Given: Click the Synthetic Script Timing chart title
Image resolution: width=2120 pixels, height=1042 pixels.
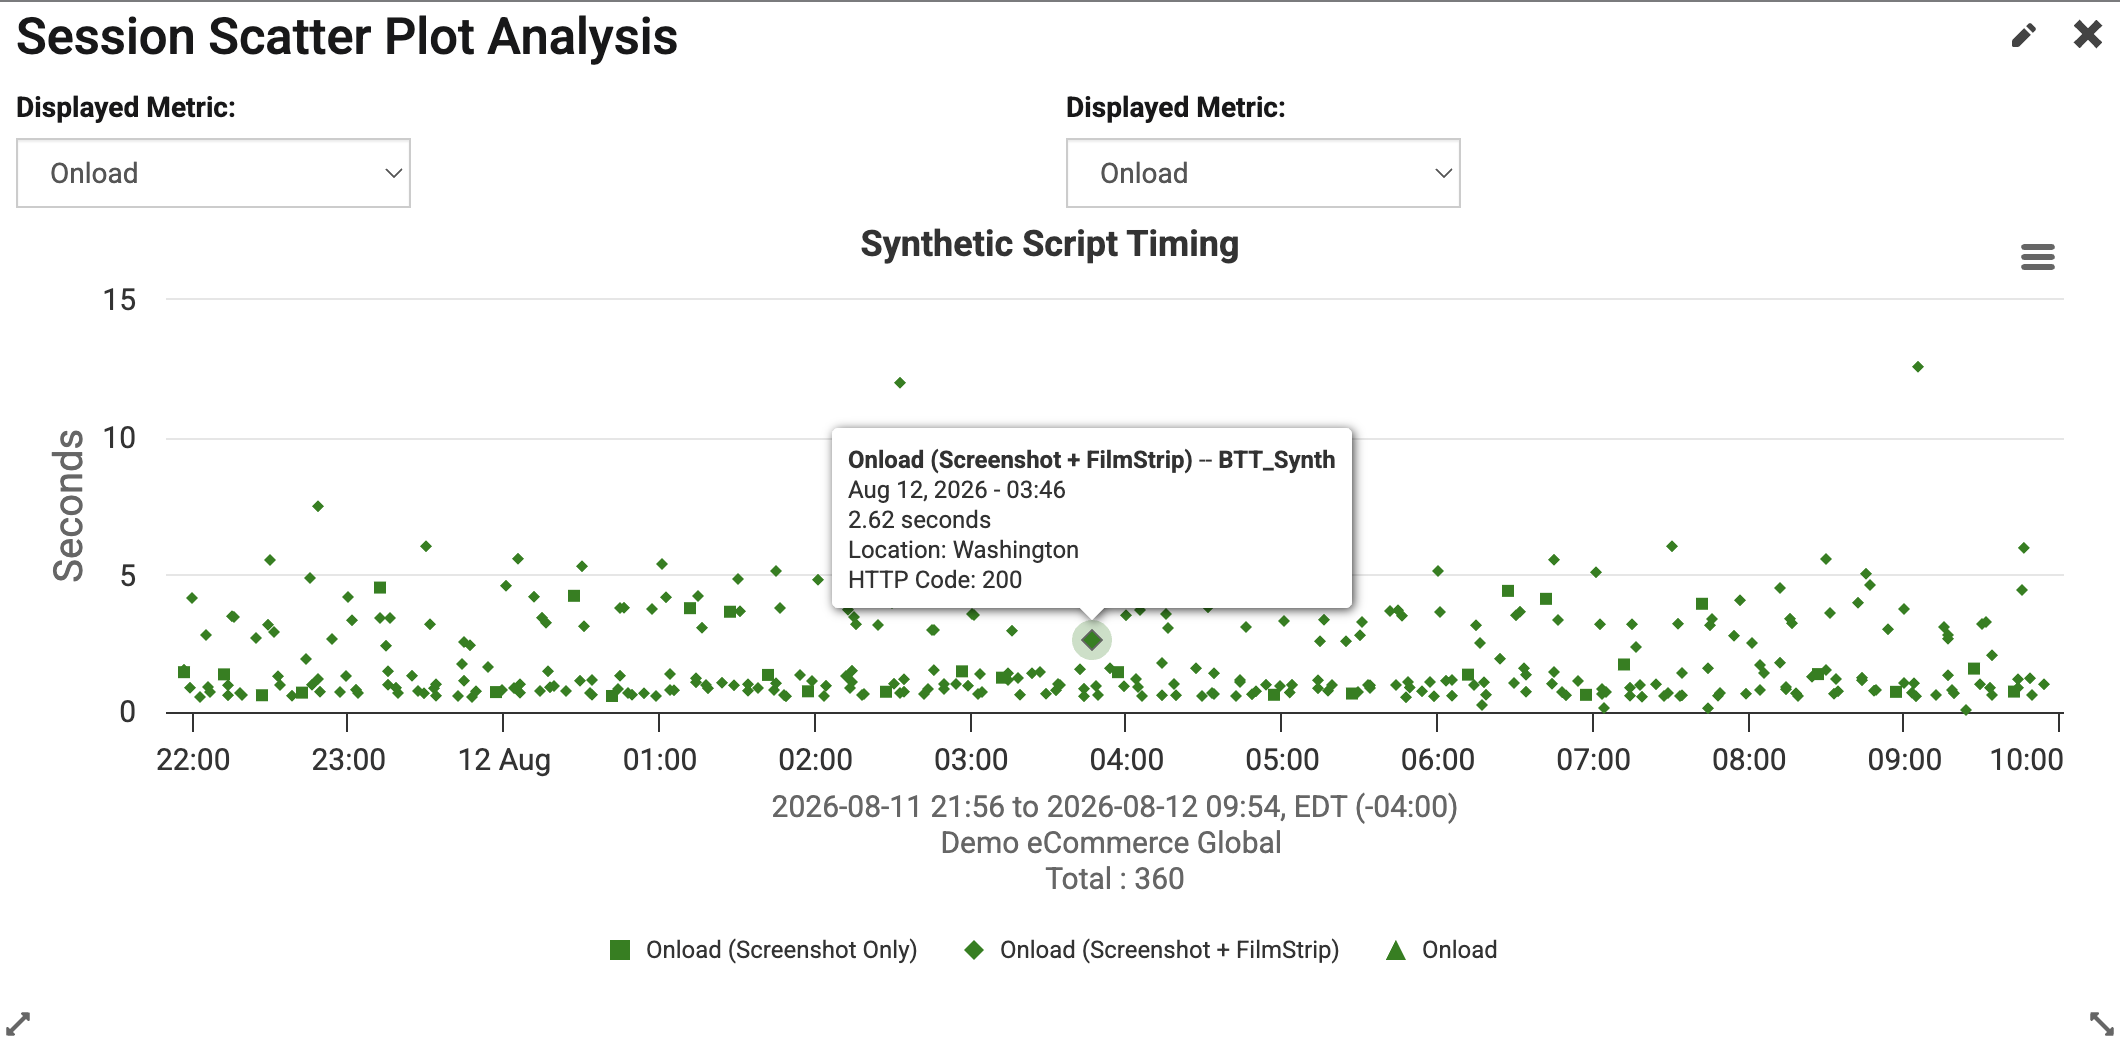Looking at the screenshot, I should tap(1050, 244).
